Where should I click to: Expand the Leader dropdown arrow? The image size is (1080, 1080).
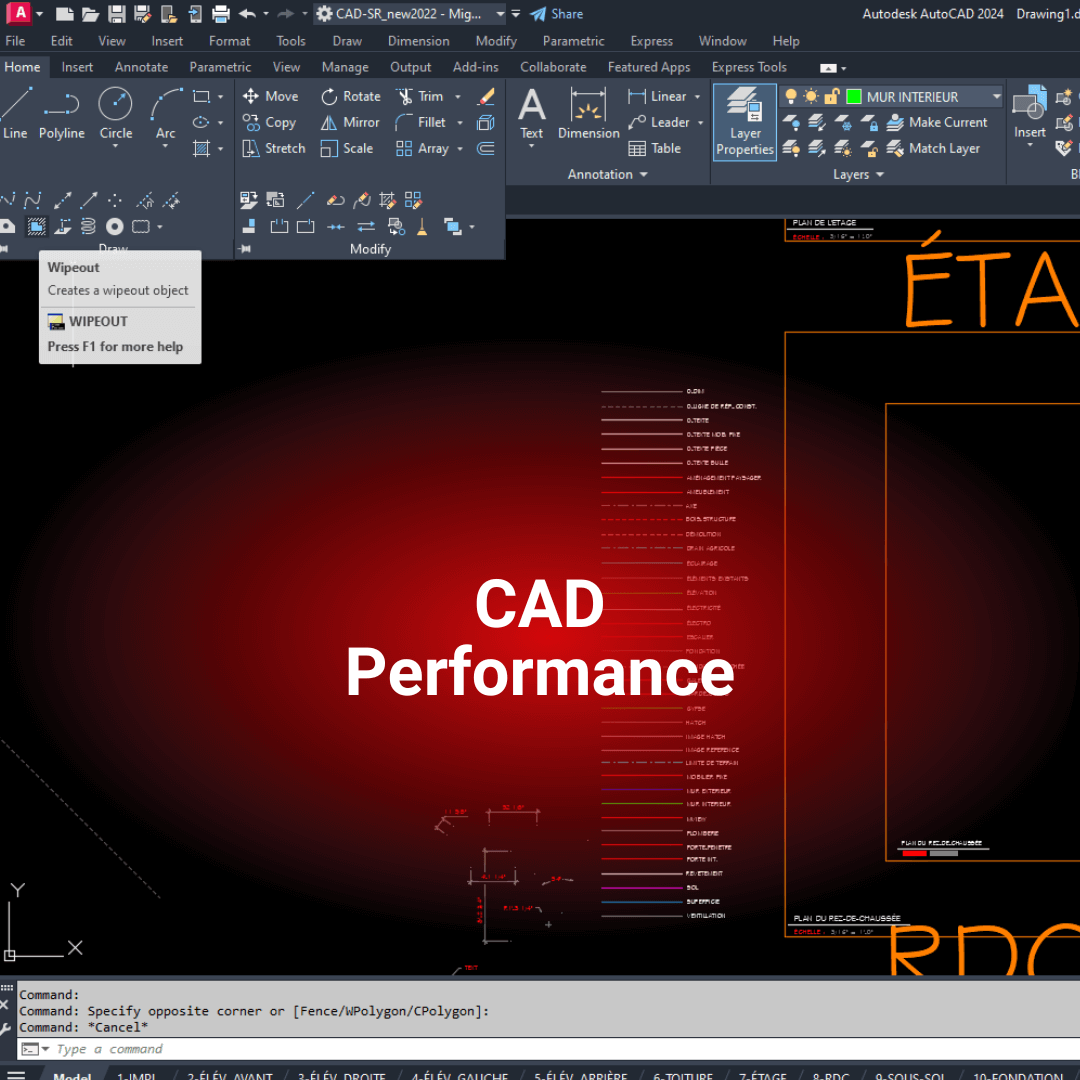(x=700, y=123)
